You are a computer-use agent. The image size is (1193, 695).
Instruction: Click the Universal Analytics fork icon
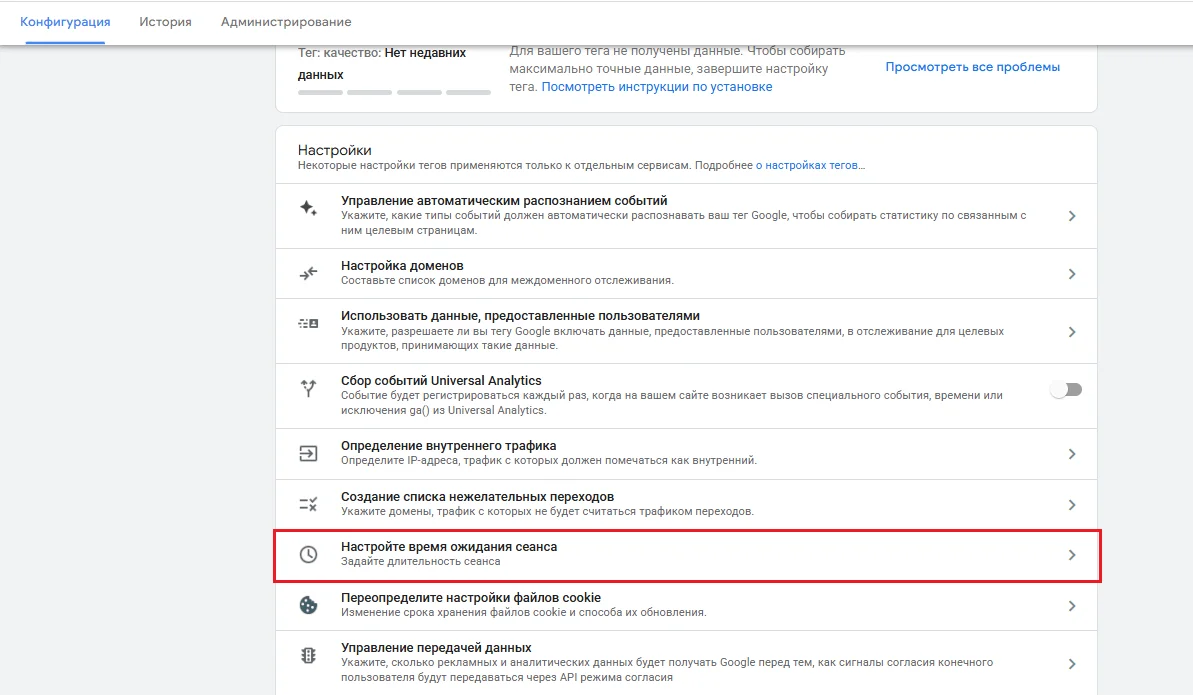[x=308, y=389]
